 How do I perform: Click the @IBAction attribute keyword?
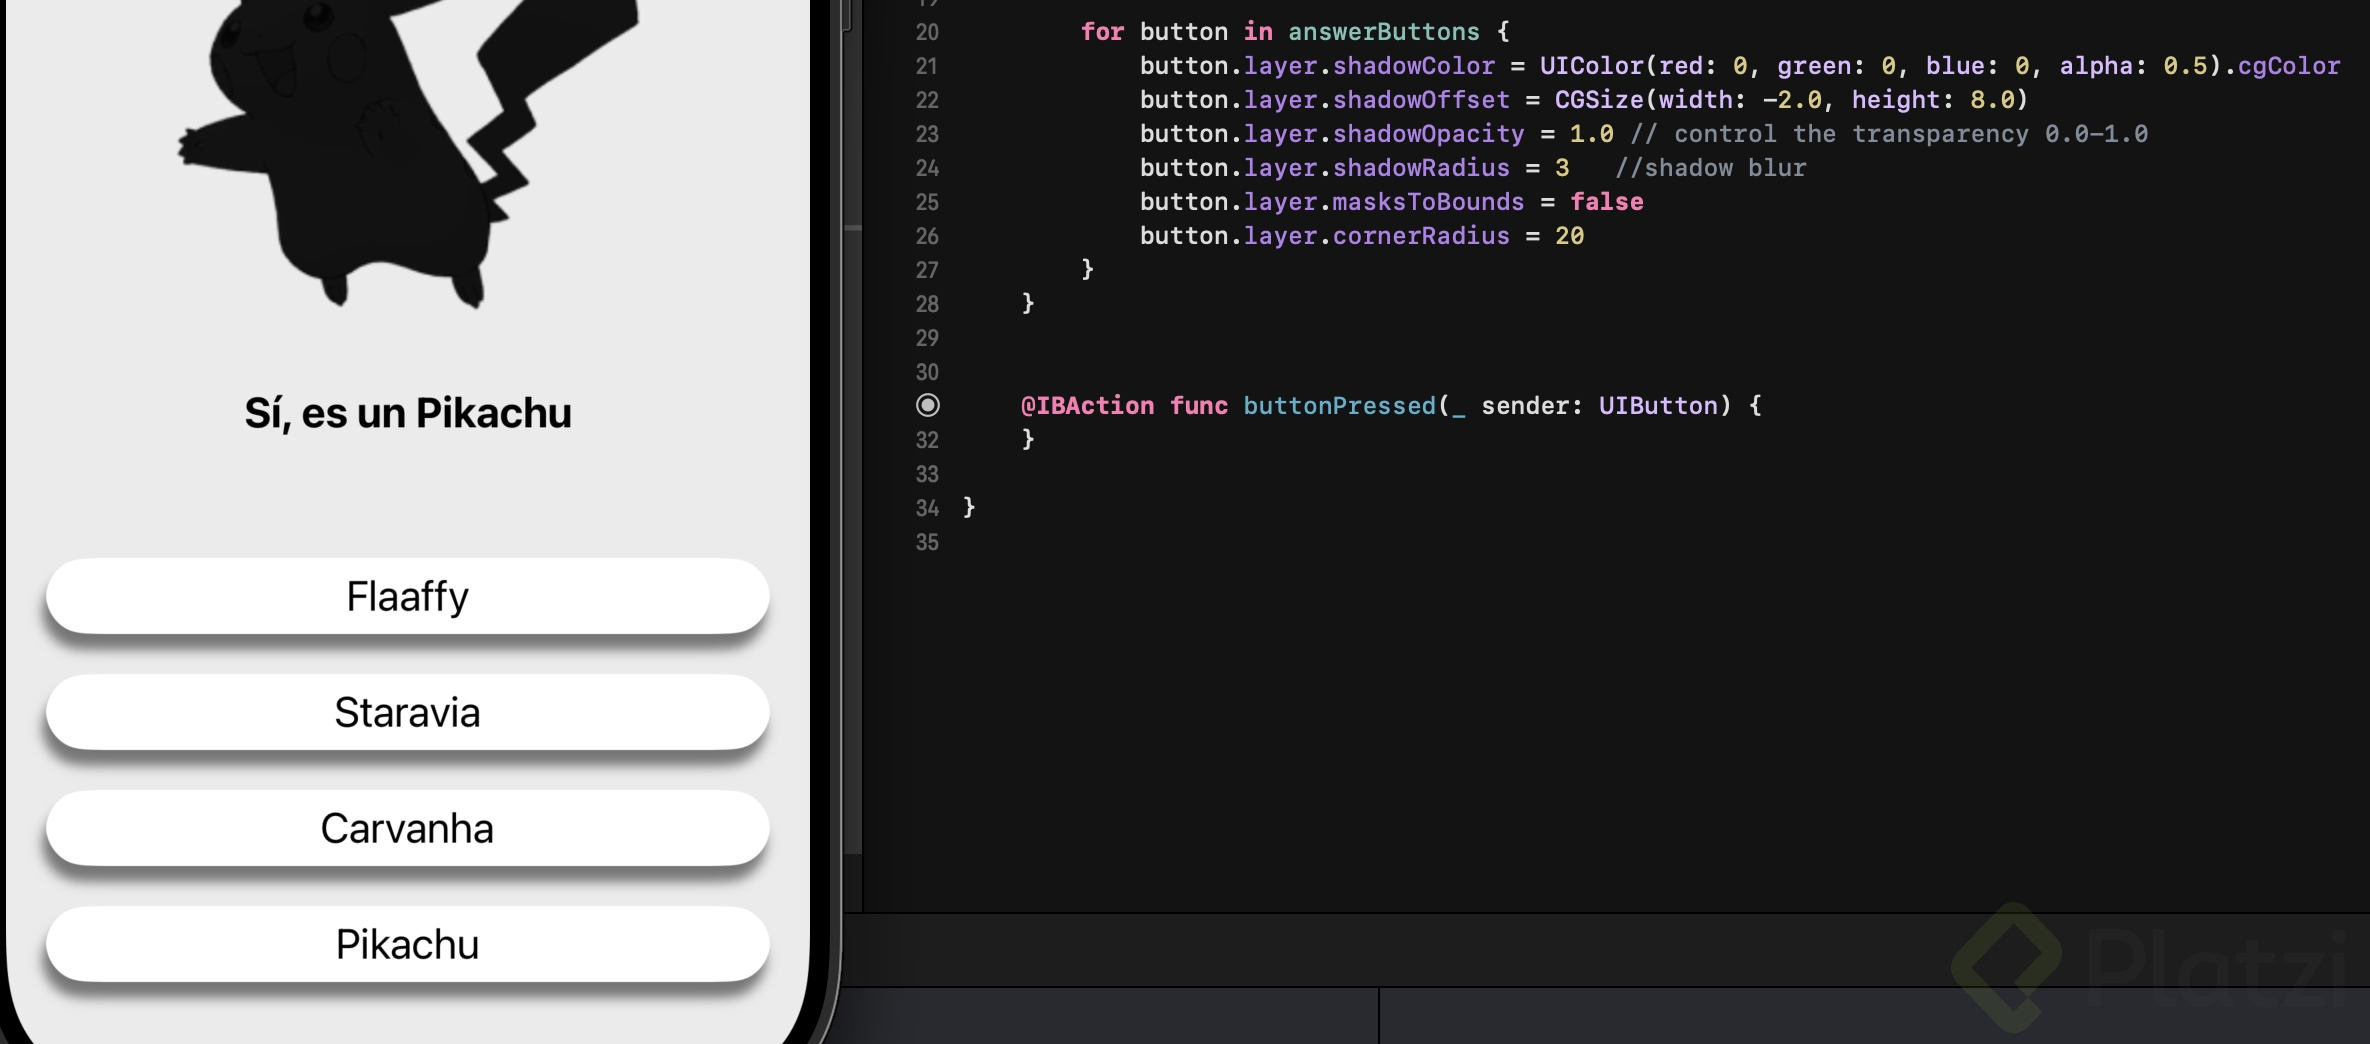pos(1087,406)
